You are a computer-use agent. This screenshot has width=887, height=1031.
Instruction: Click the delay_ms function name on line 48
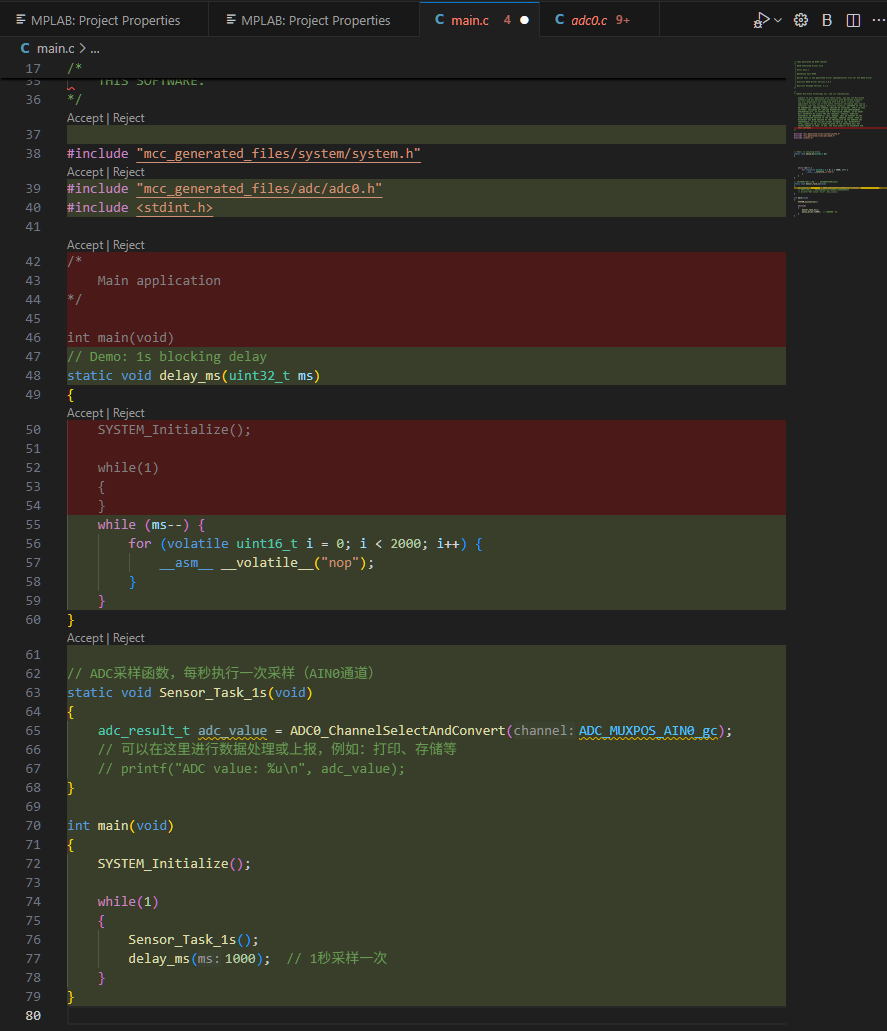point(189,375)
